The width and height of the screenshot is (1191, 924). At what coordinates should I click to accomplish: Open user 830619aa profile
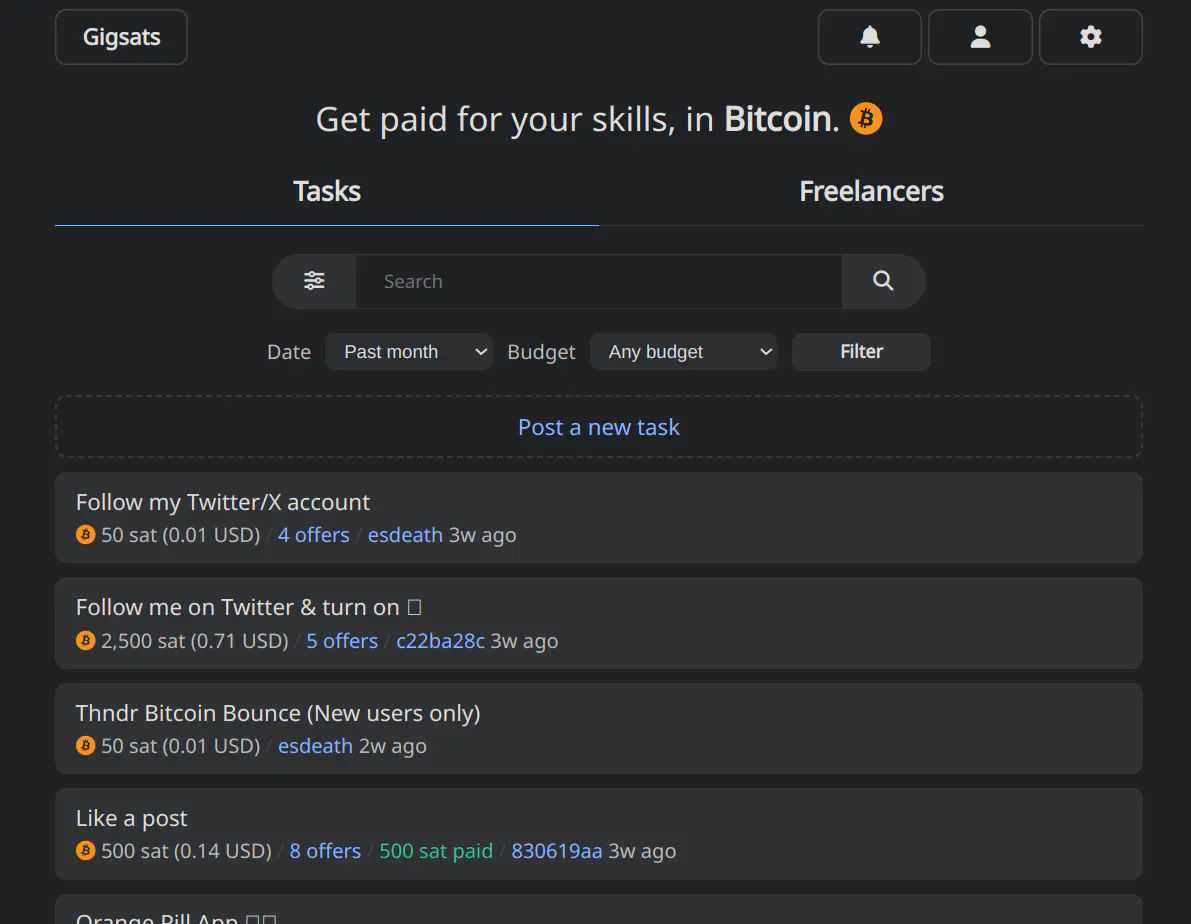[x=557, y=850]
